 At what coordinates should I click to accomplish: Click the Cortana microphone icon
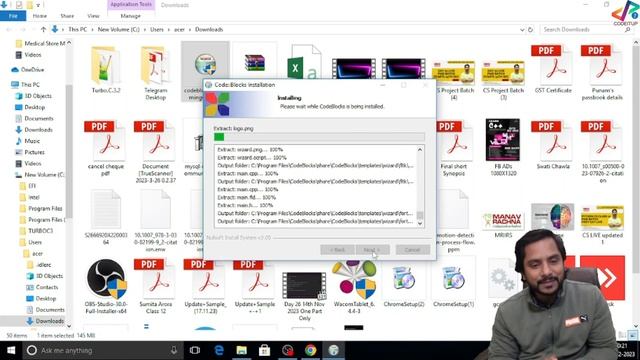(174, 350)
